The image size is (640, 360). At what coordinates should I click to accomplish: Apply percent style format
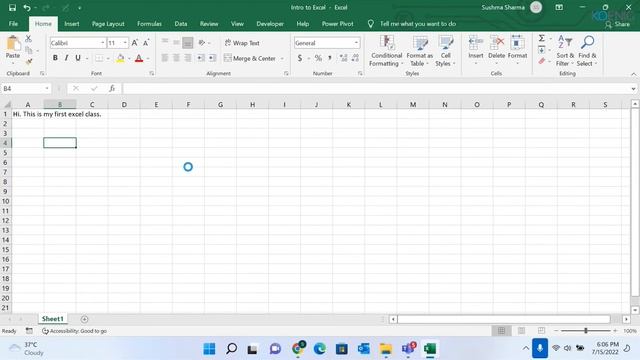318,58
